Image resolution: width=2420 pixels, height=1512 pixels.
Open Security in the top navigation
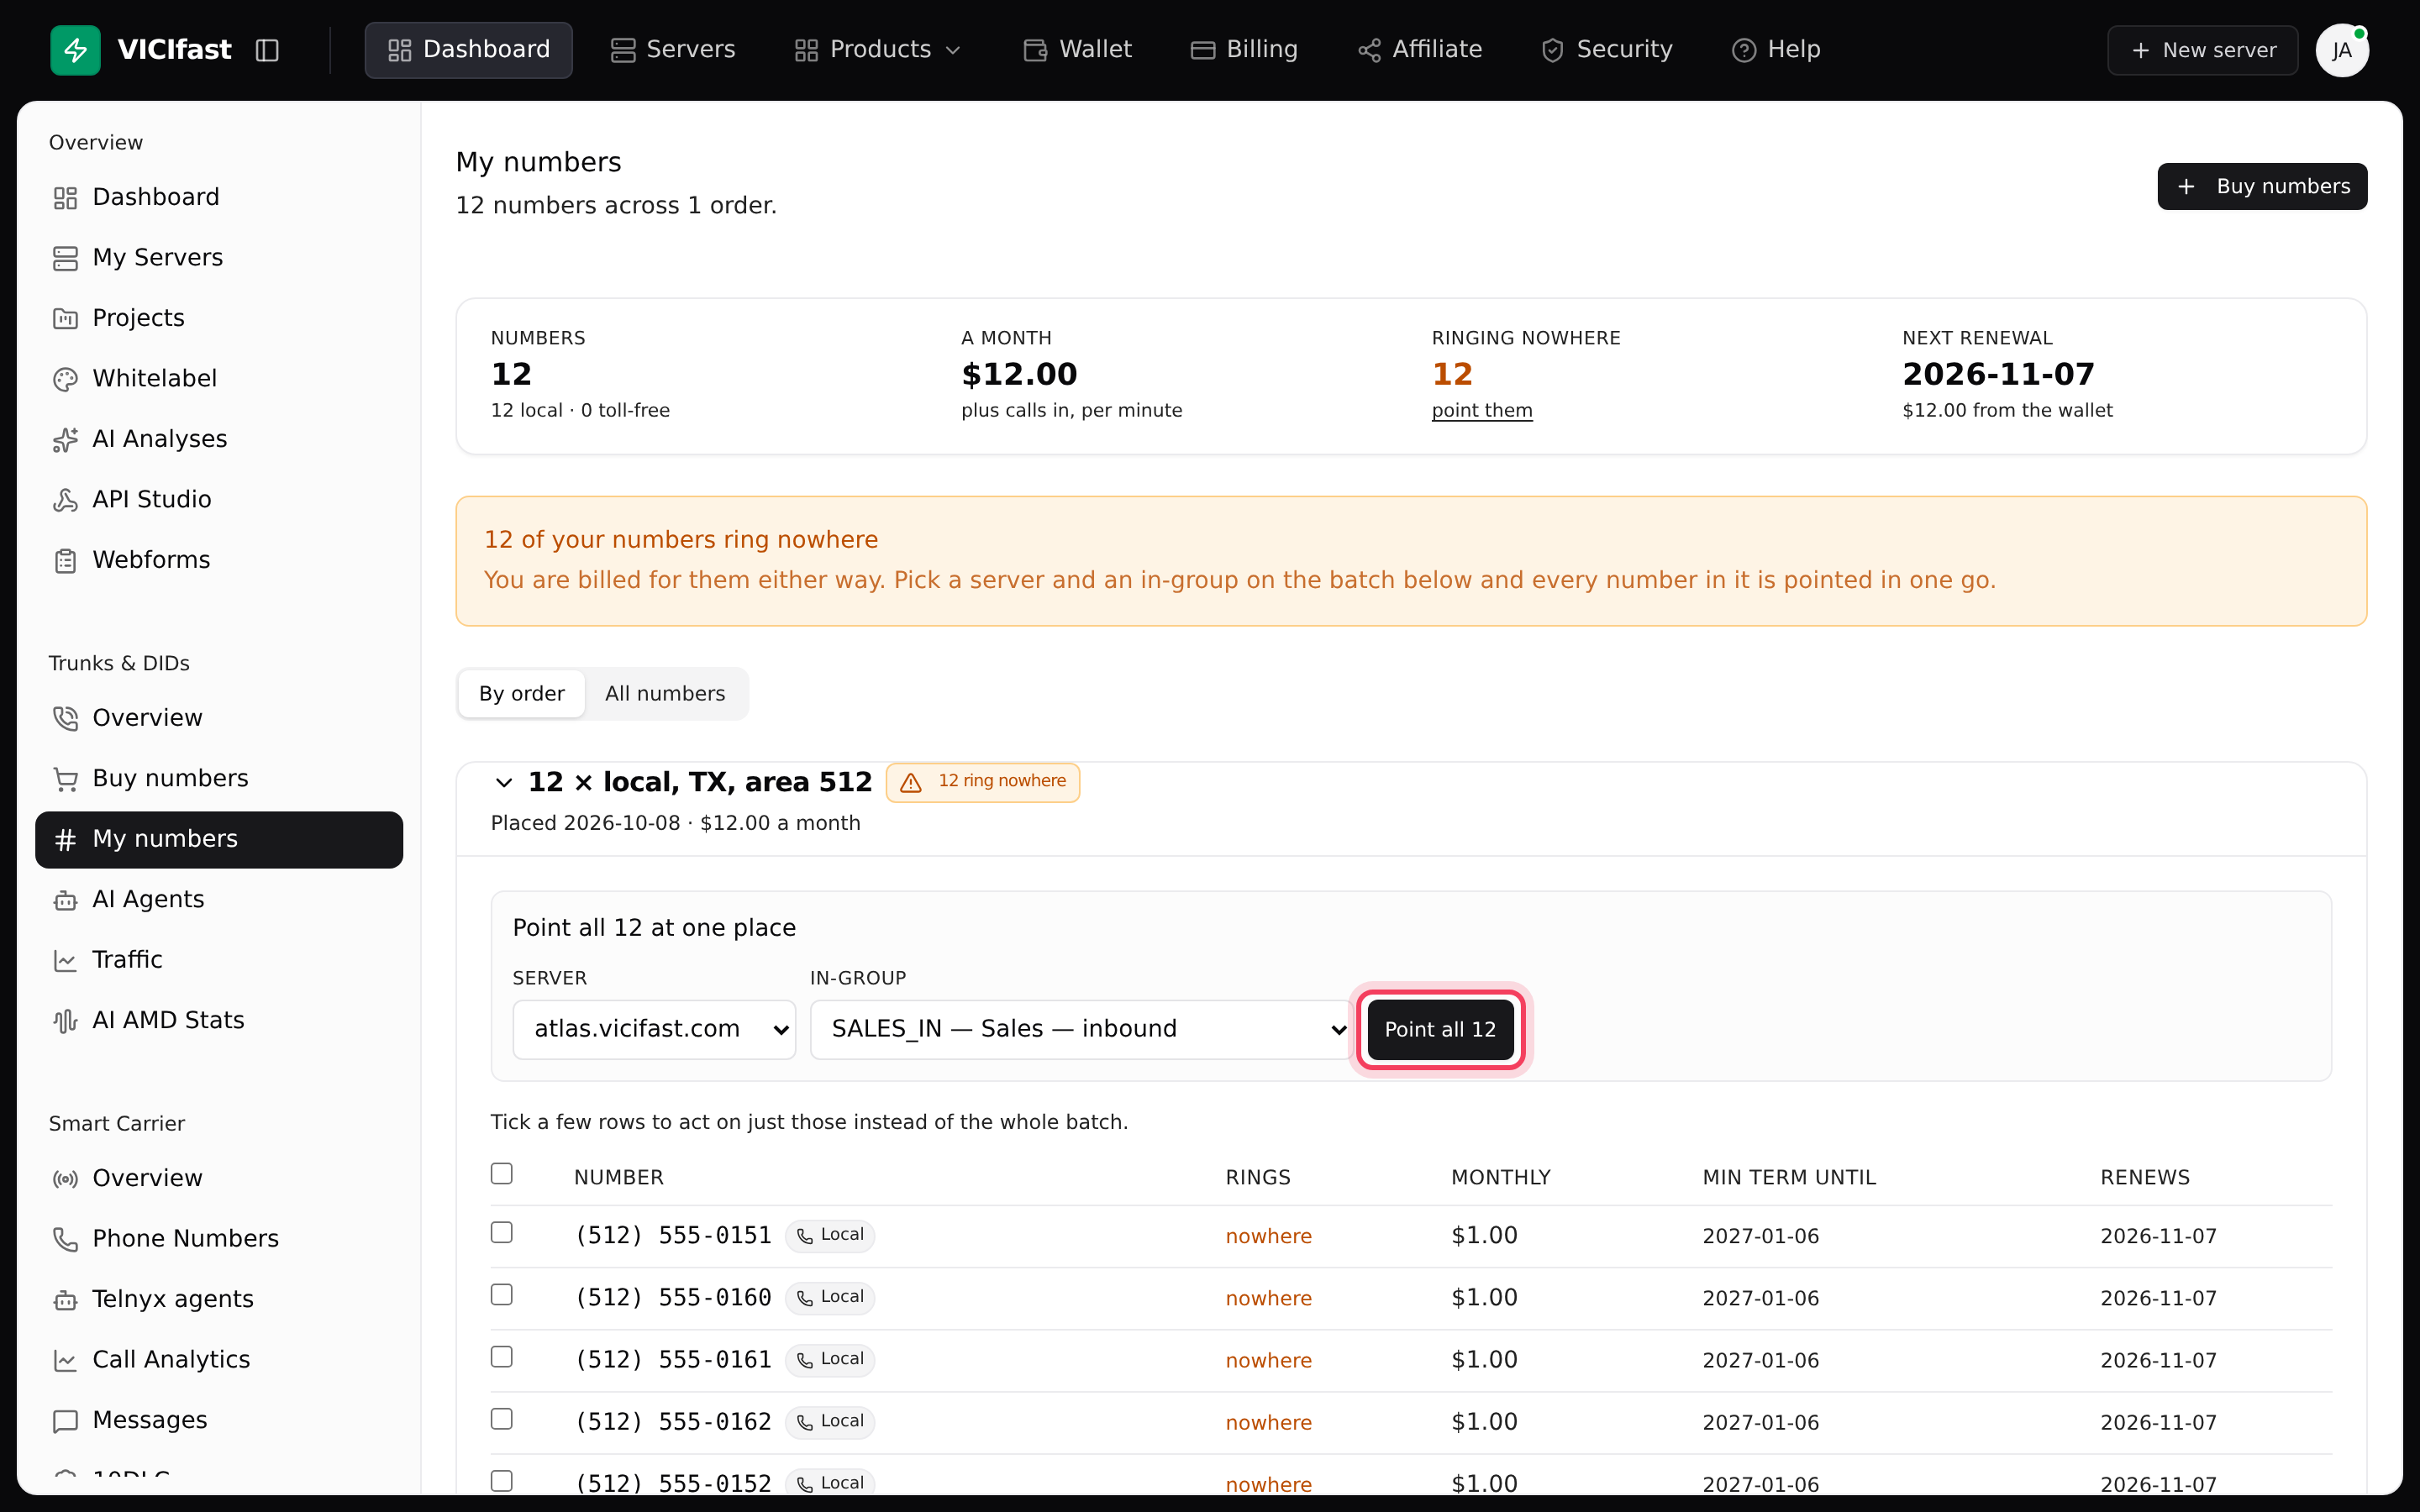pyautogui.click(x=1606, y=50)
